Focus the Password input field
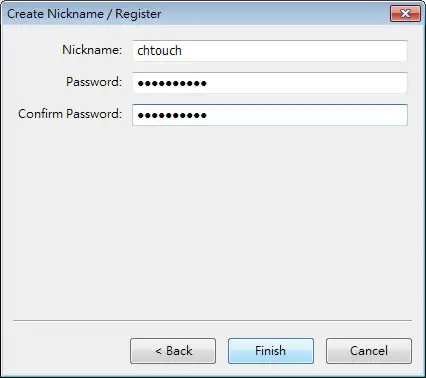Image resolution: width=426 pixels, height=378 pixels. (x=270, y=83)
